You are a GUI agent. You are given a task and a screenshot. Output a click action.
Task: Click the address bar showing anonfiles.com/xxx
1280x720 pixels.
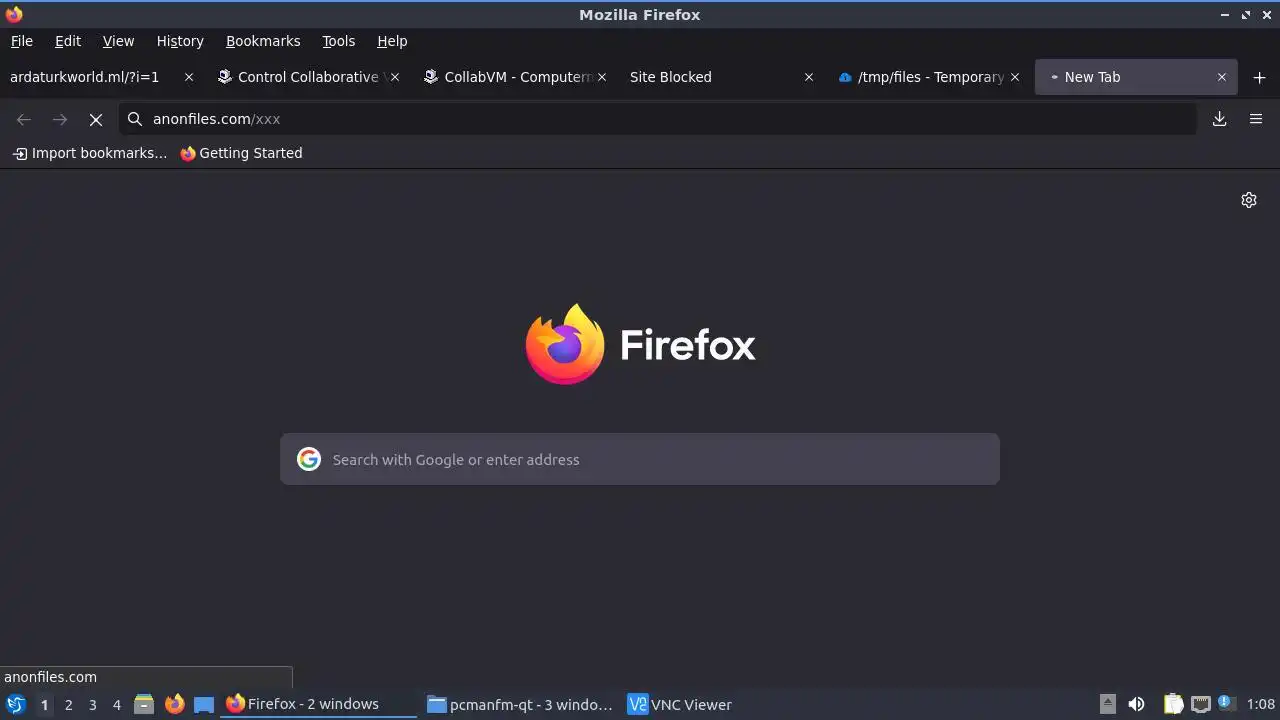(658, 119)
